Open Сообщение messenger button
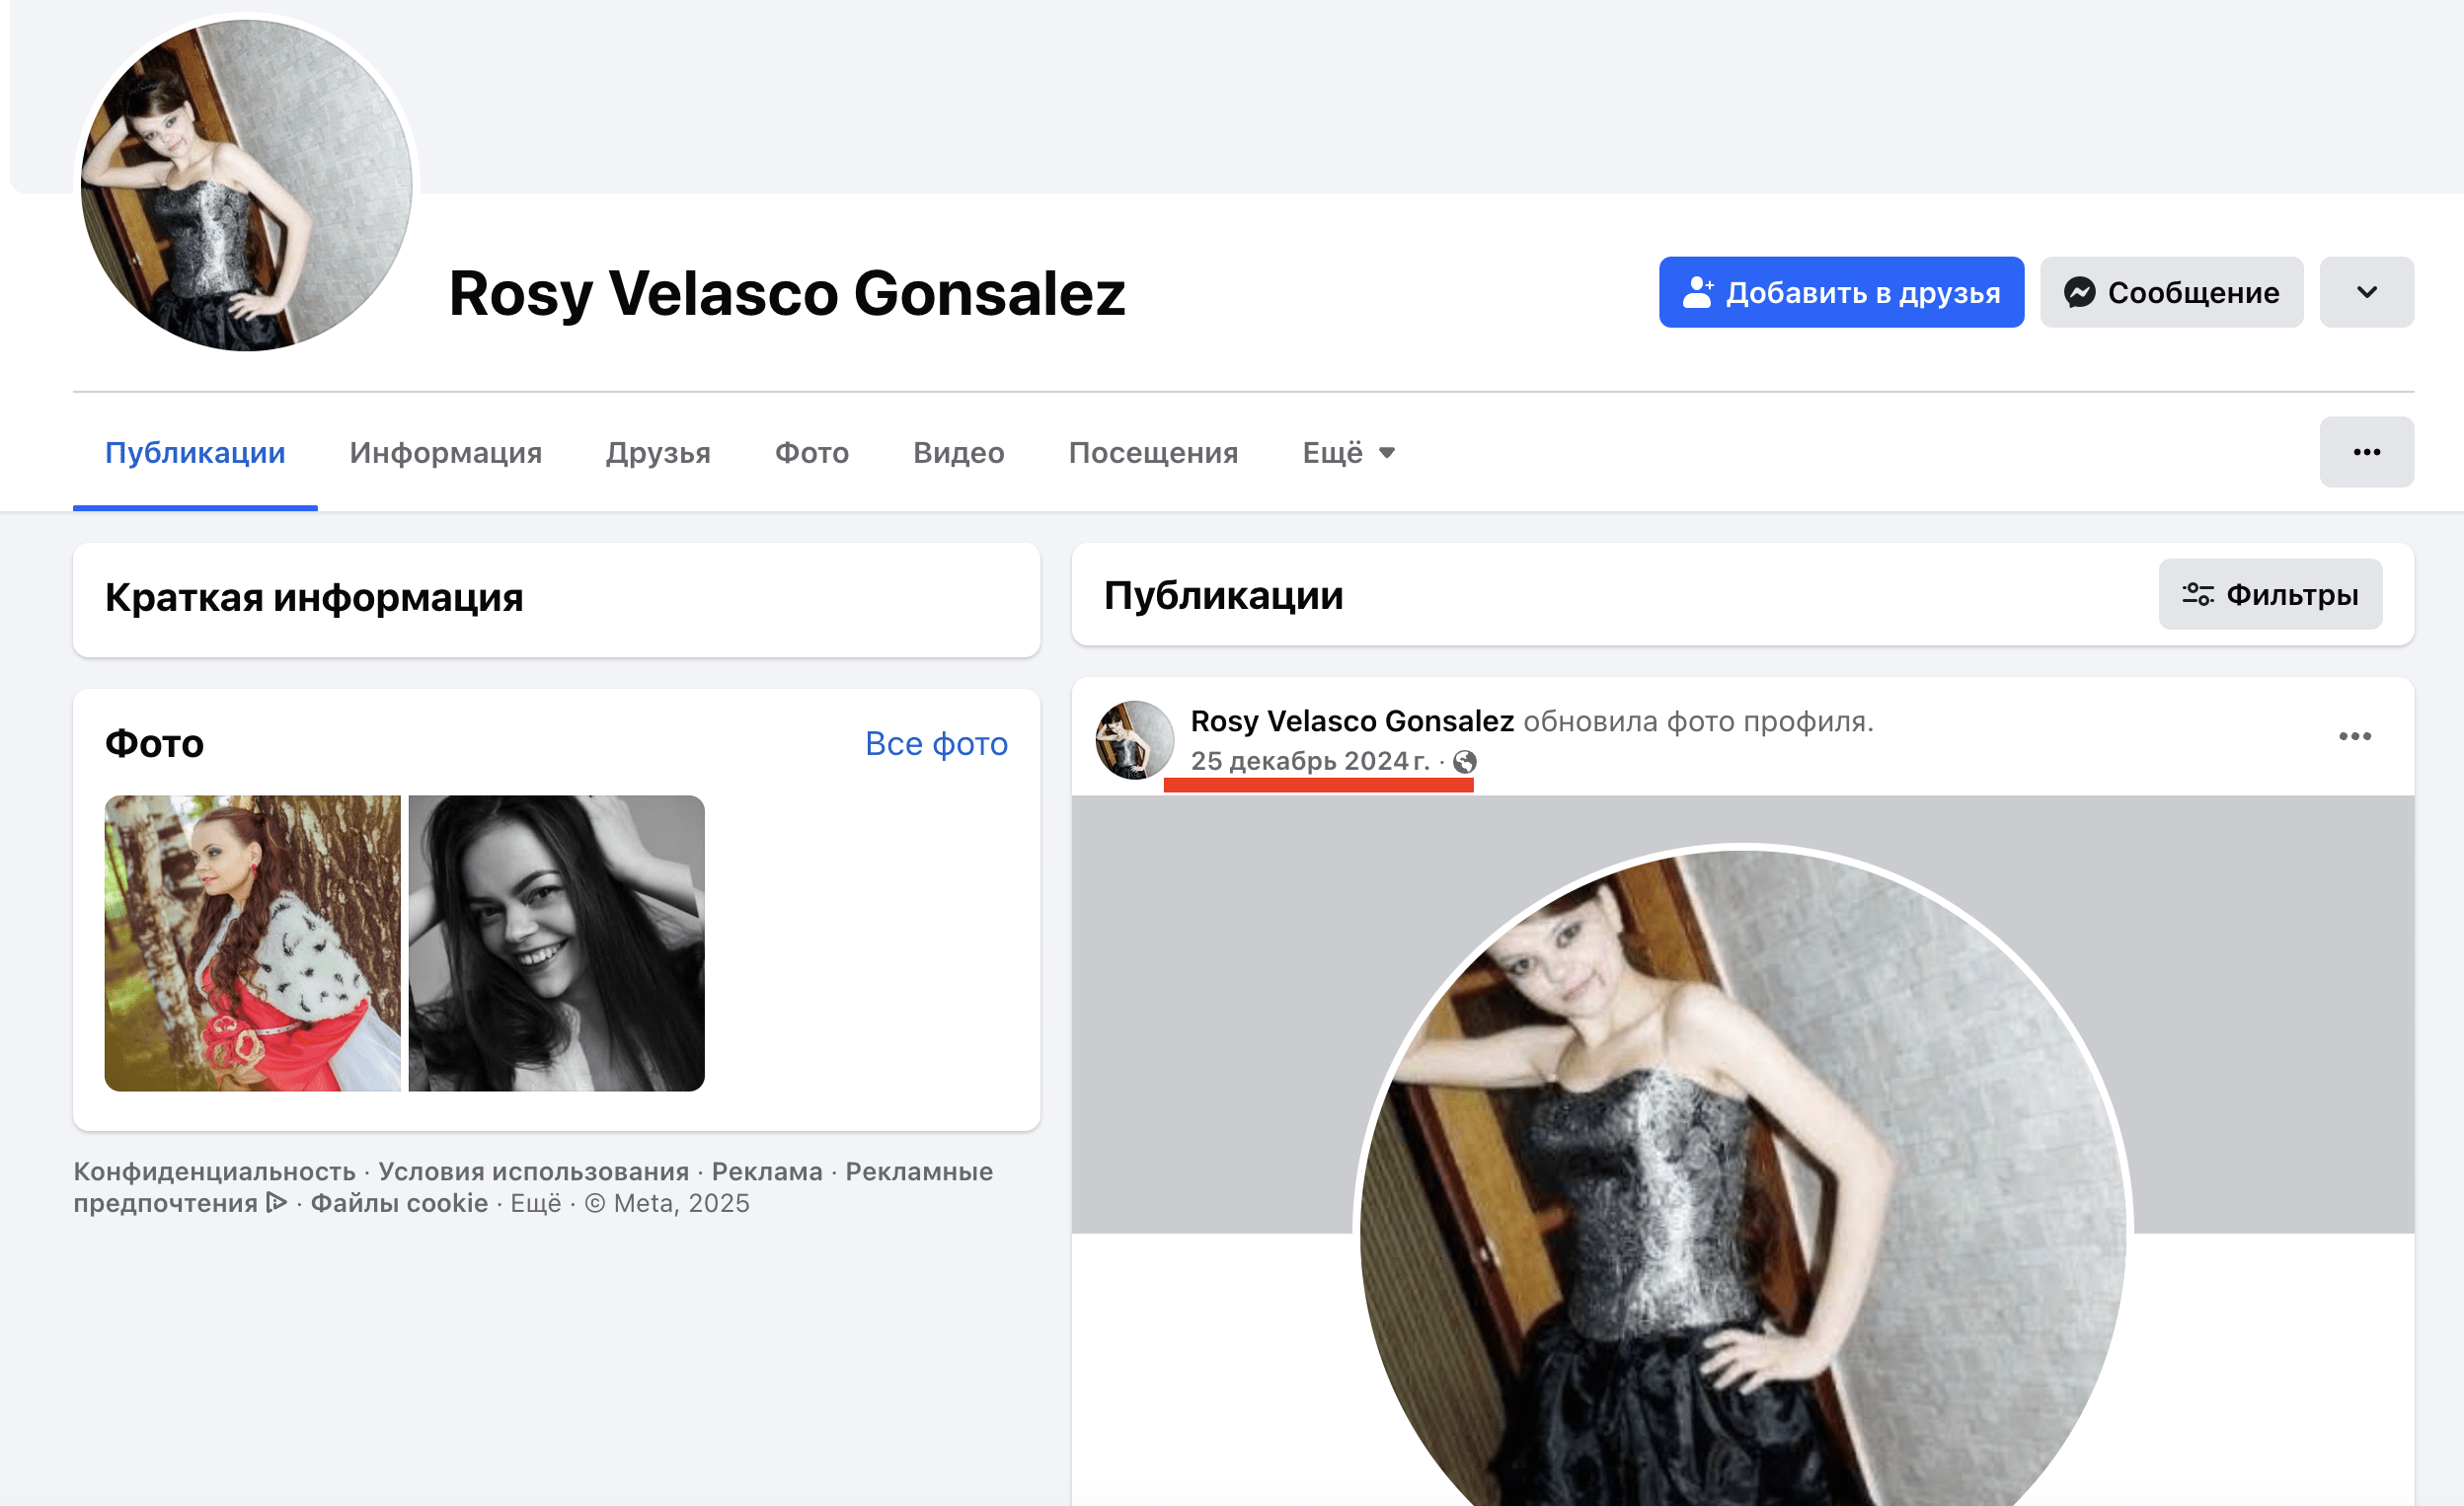 click(x=2171, y=292)
